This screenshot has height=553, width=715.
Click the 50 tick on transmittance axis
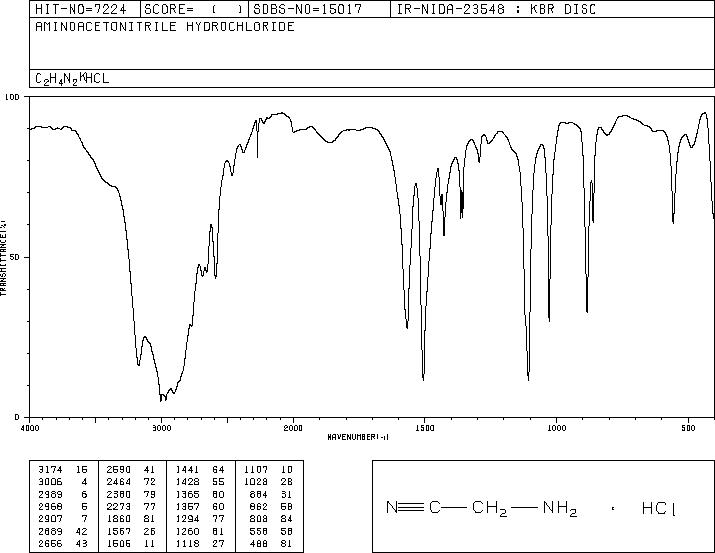[15, 257]
